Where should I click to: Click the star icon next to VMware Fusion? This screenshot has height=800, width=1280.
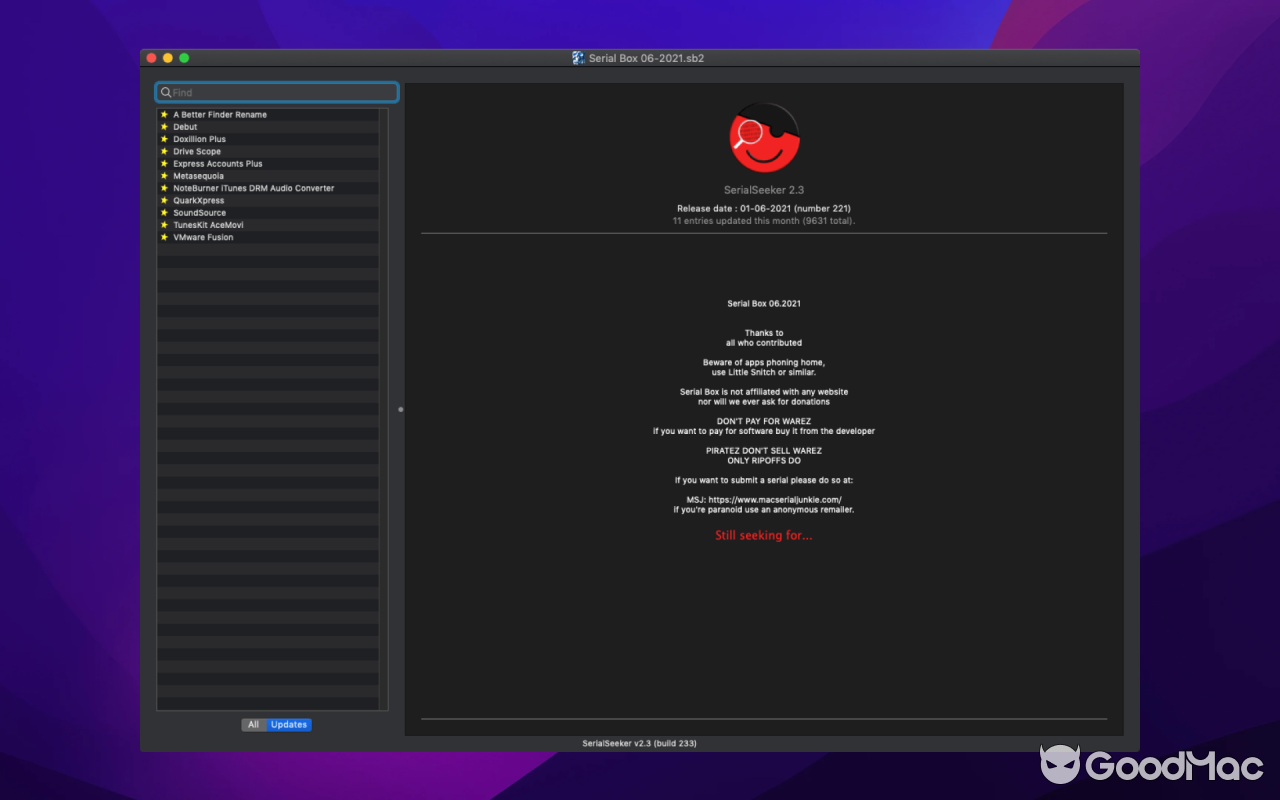point(164,237)
